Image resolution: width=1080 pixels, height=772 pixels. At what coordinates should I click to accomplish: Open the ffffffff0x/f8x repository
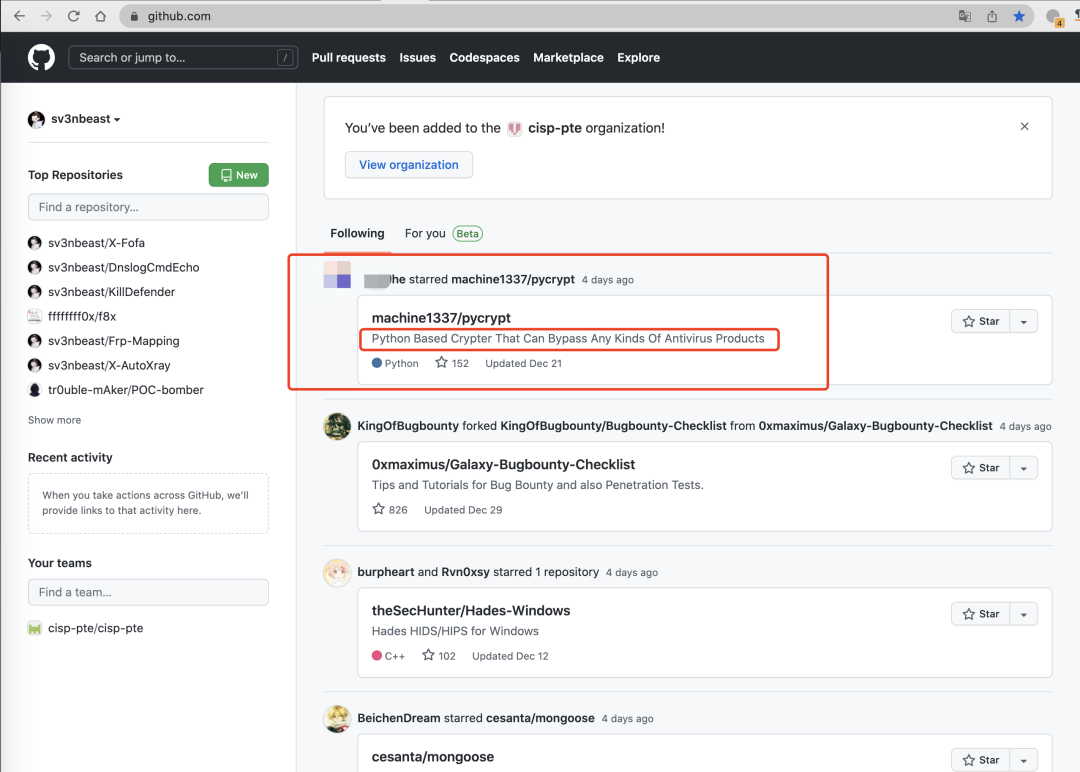pos(82,316)
